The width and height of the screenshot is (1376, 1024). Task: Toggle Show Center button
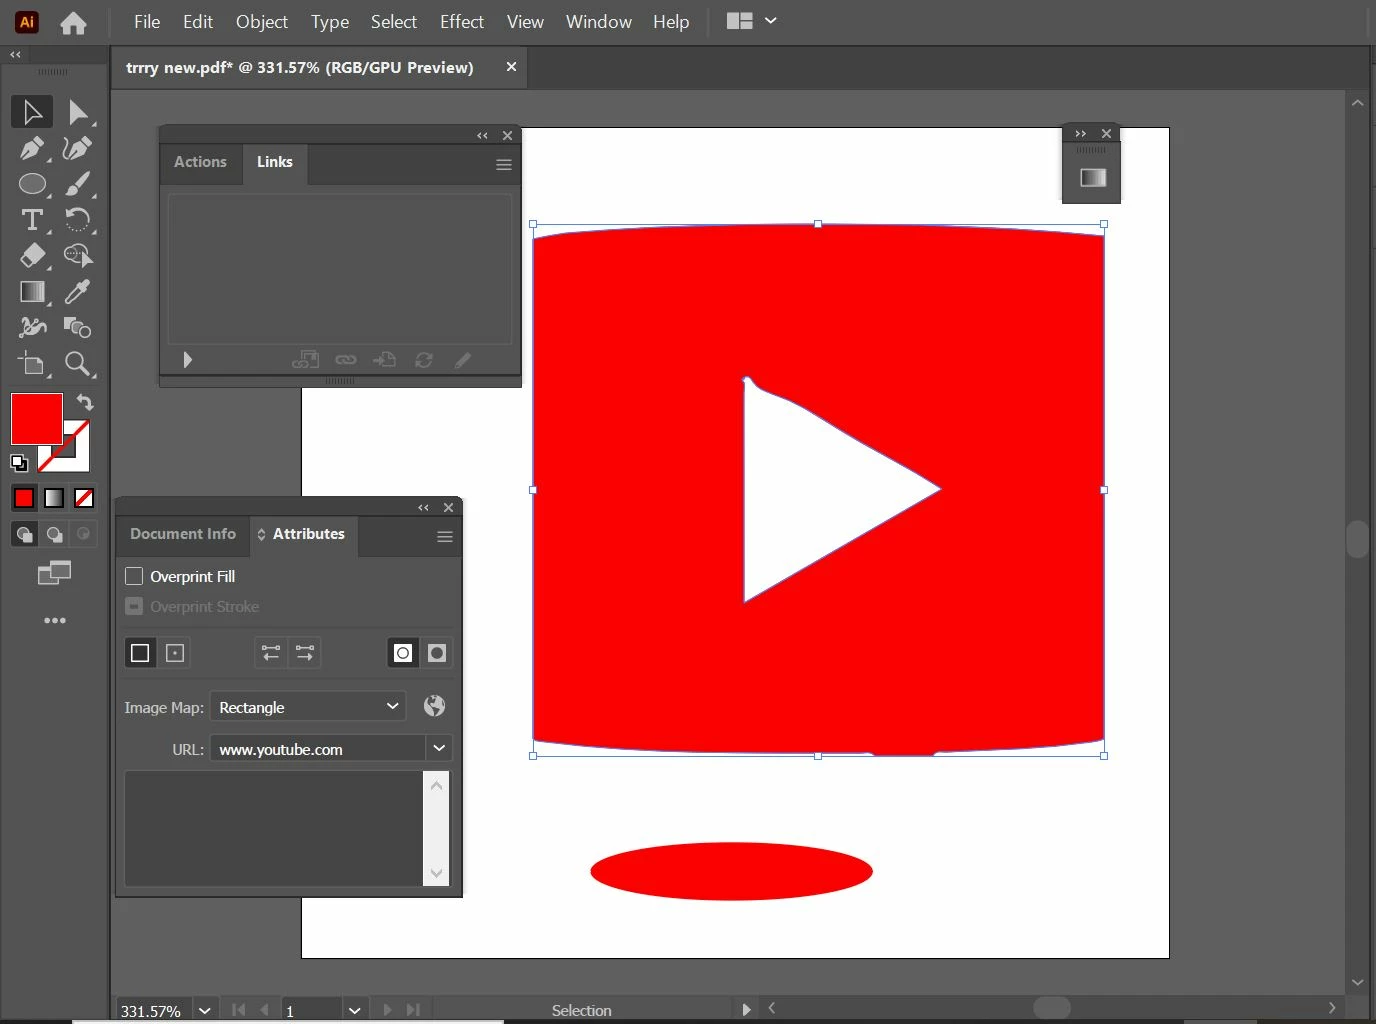point(175,653)
